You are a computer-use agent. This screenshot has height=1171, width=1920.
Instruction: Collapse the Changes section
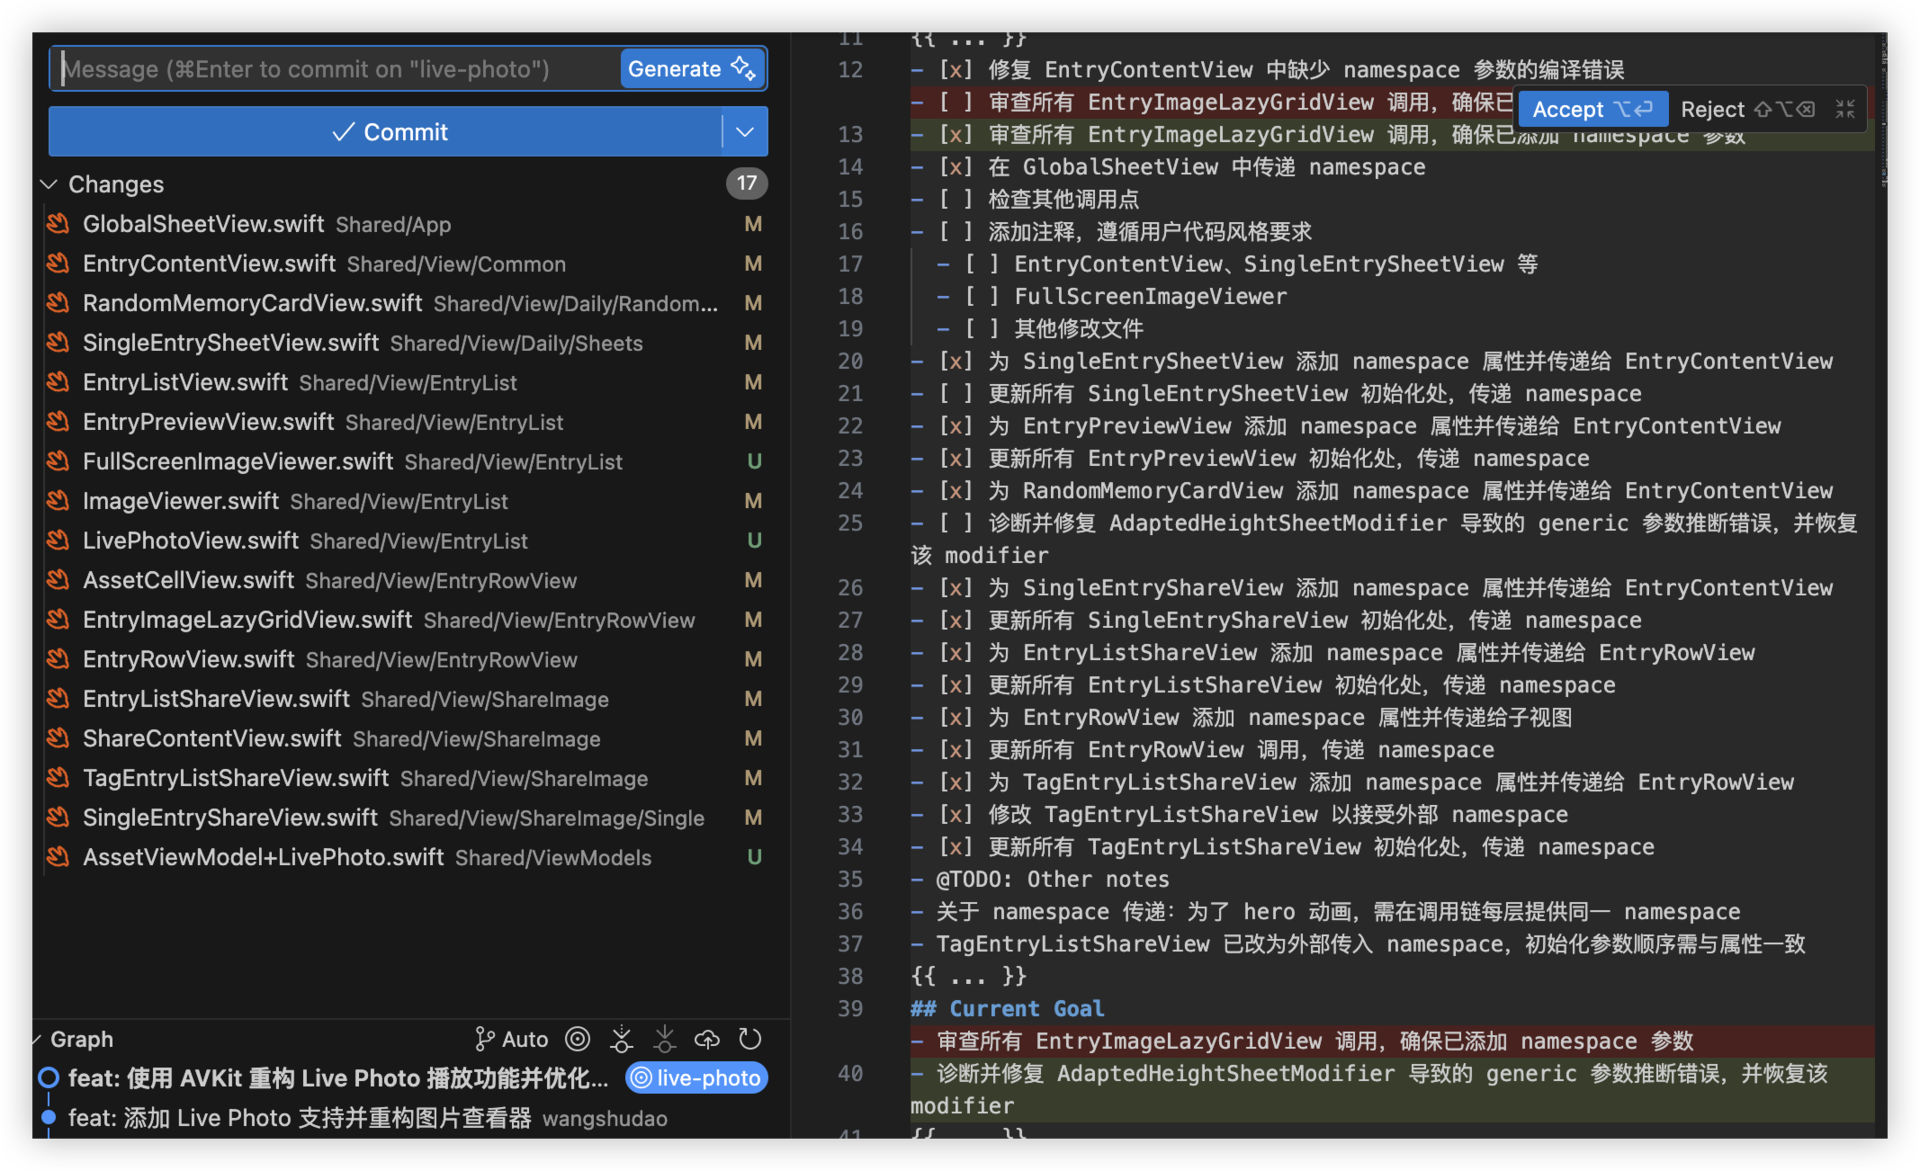point(48,185)
